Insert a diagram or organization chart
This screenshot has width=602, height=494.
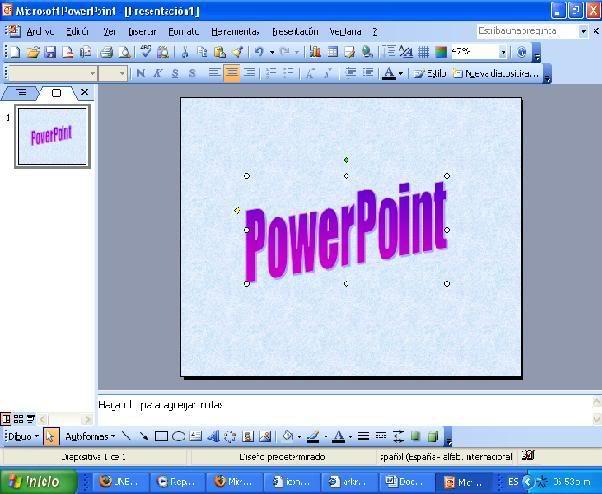[x=230, y=436]
